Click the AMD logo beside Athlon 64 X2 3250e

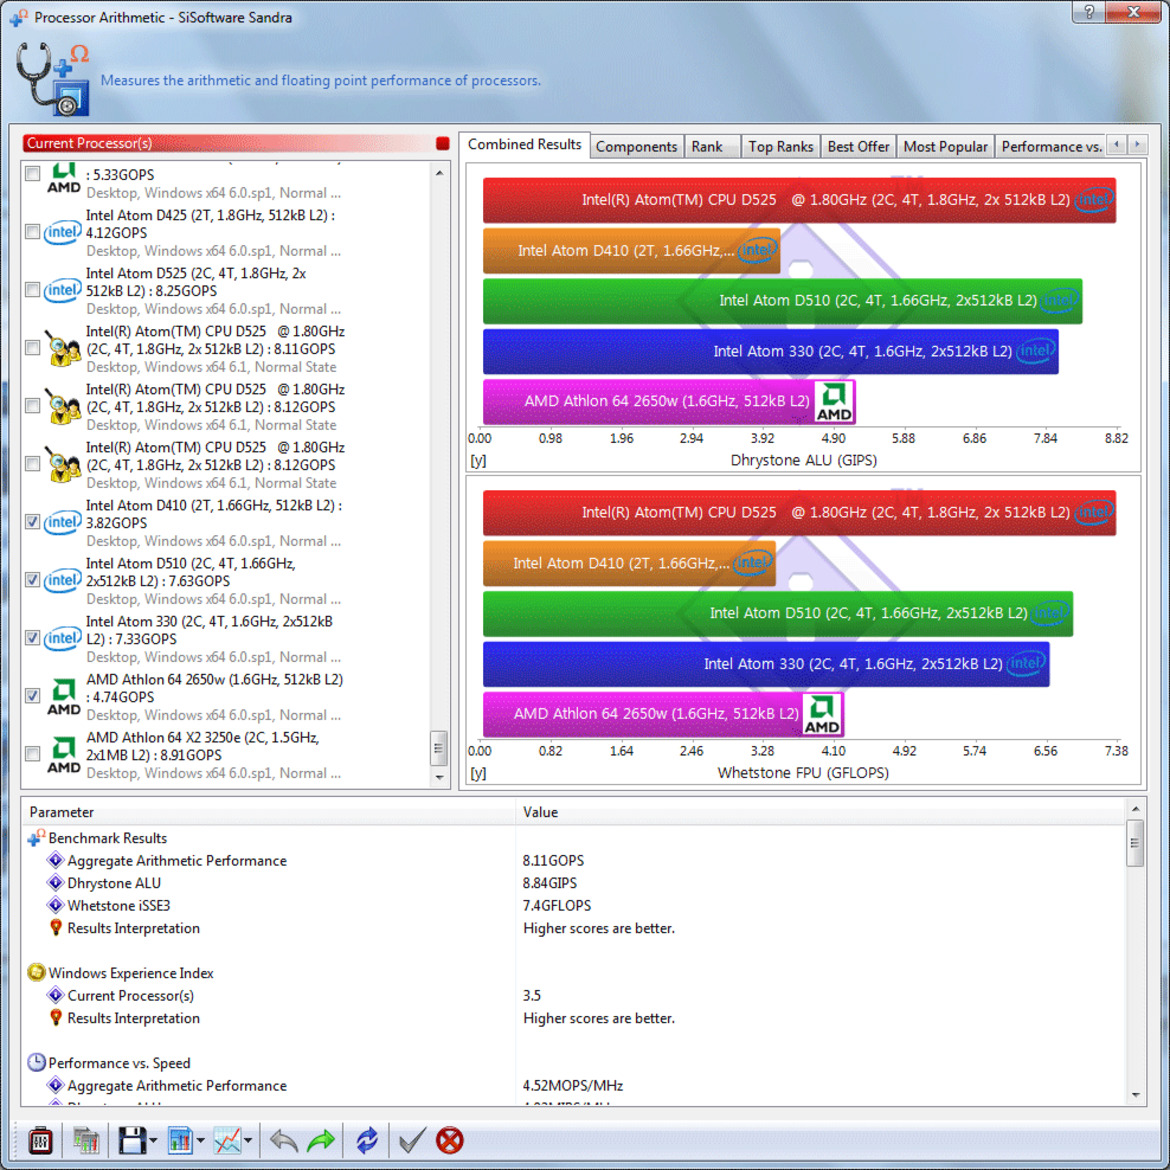pos(63,755)
